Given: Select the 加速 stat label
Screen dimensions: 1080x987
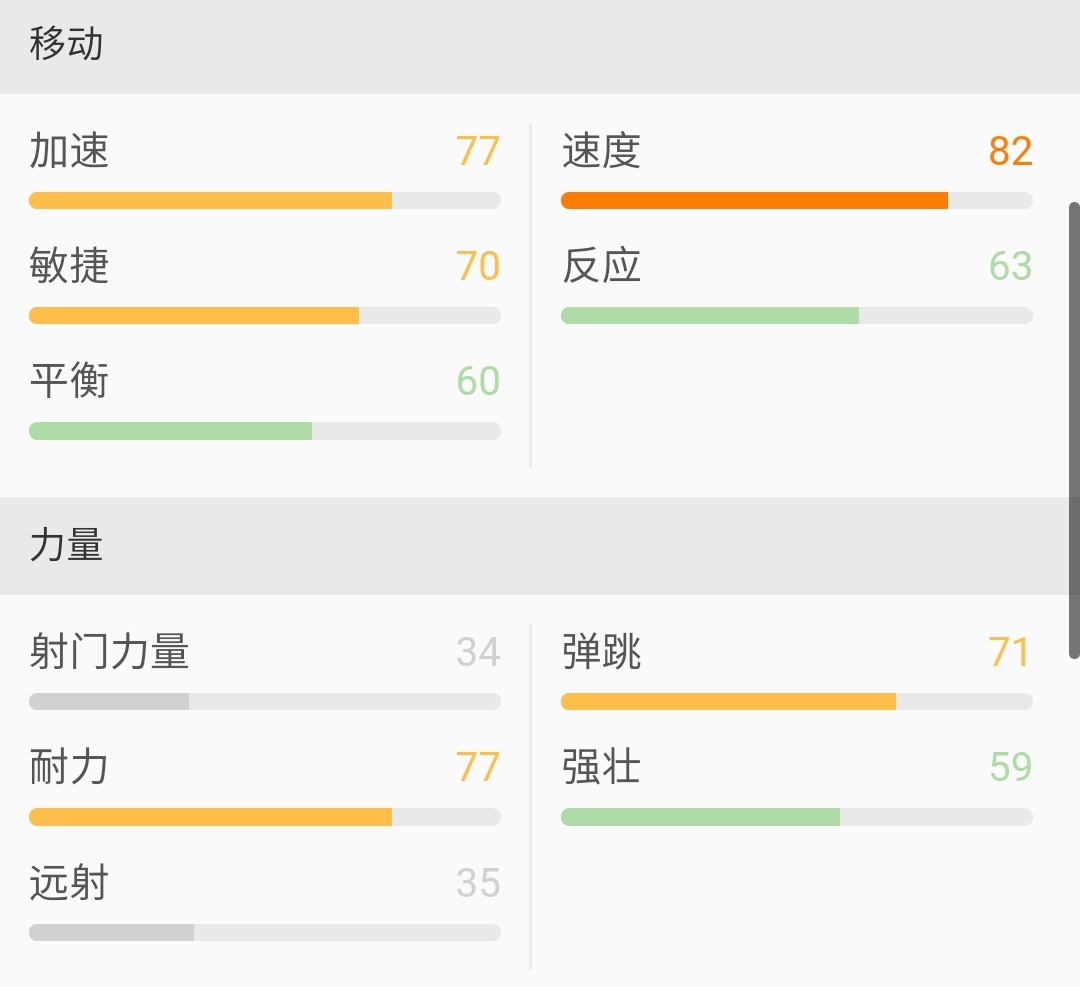Looking at the screenshot, I should pos(67,151).
